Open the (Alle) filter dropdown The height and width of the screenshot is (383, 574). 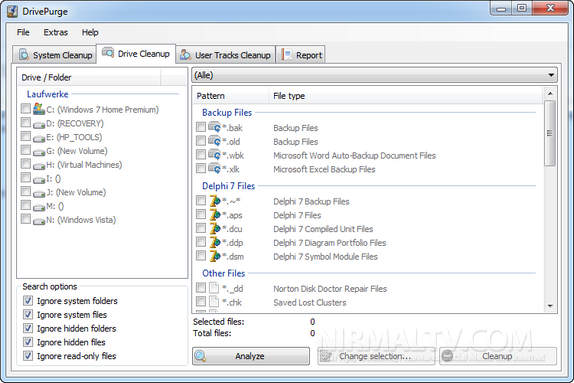(x=374, y=75)
